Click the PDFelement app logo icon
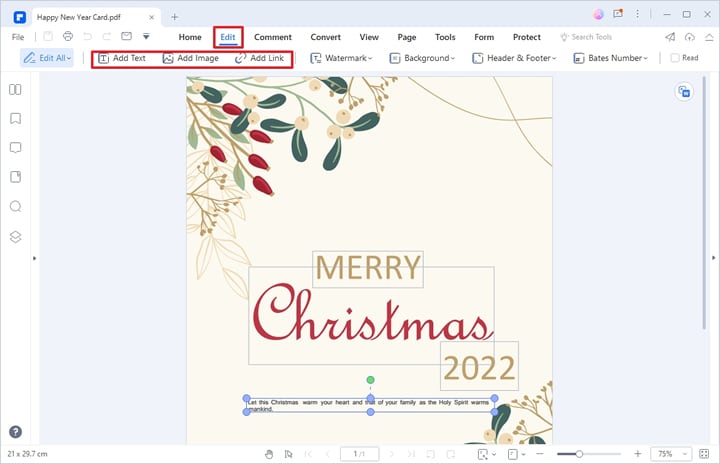Viewport: 720px width, 464px height. pos(20,17)
